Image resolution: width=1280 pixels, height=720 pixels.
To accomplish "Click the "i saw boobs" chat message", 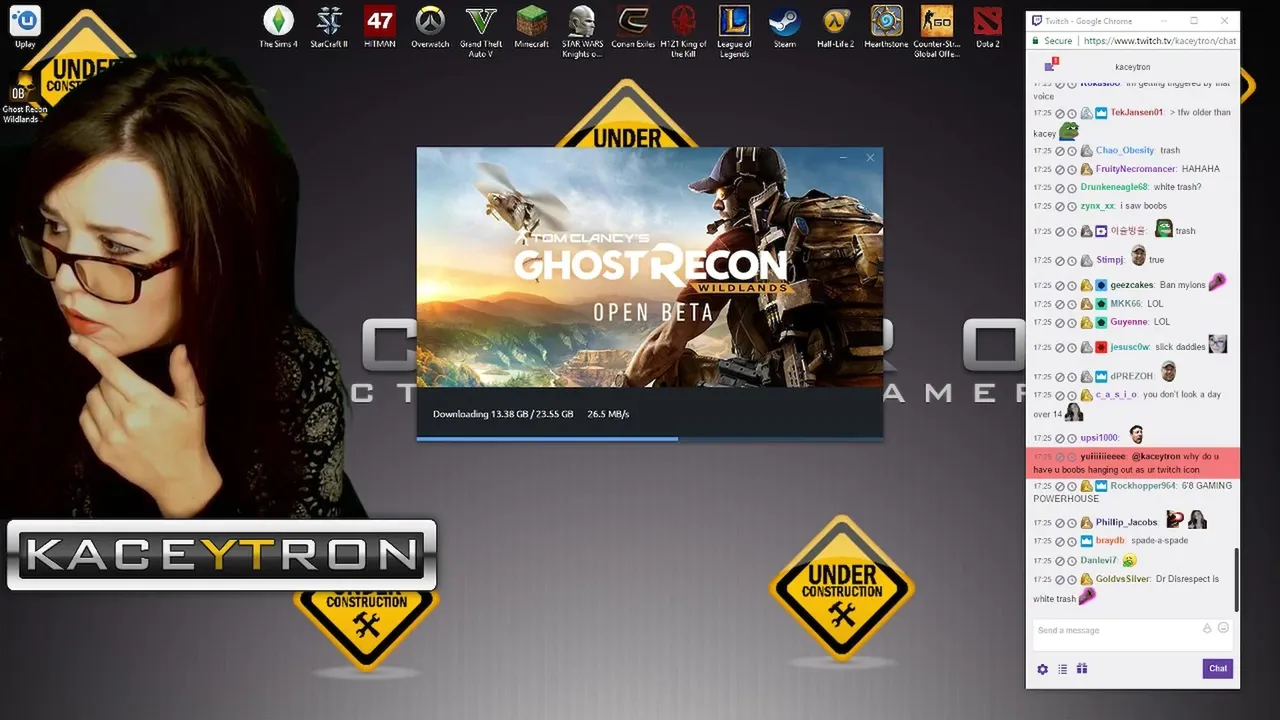I will 1143,206.
